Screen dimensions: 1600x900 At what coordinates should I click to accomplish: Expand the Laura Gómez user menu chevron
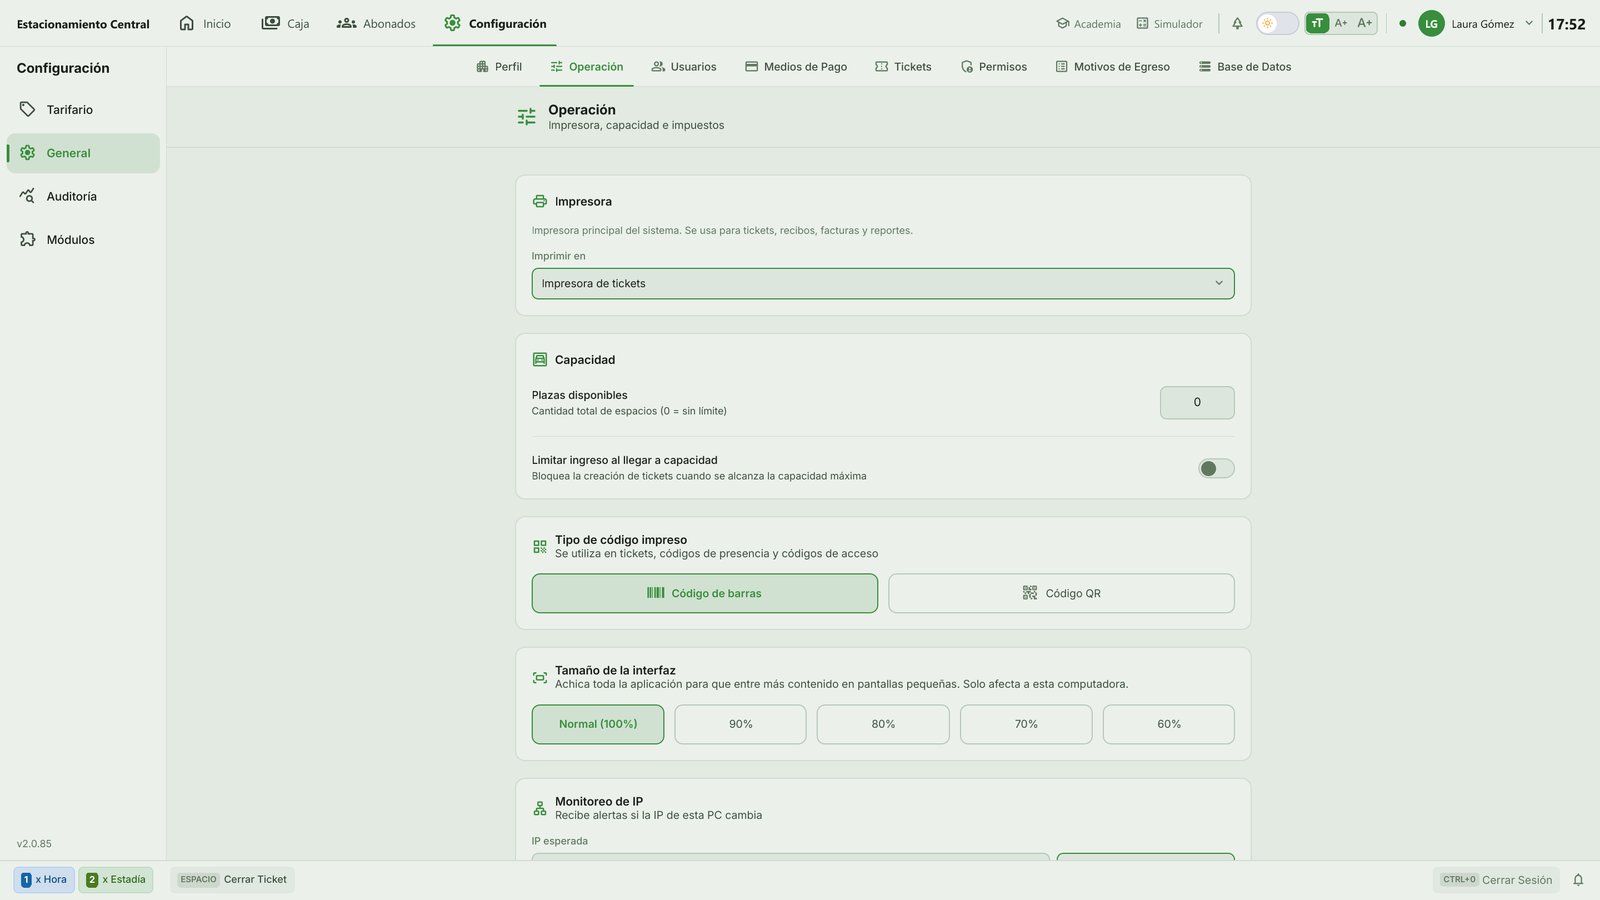pos(1529,23)
